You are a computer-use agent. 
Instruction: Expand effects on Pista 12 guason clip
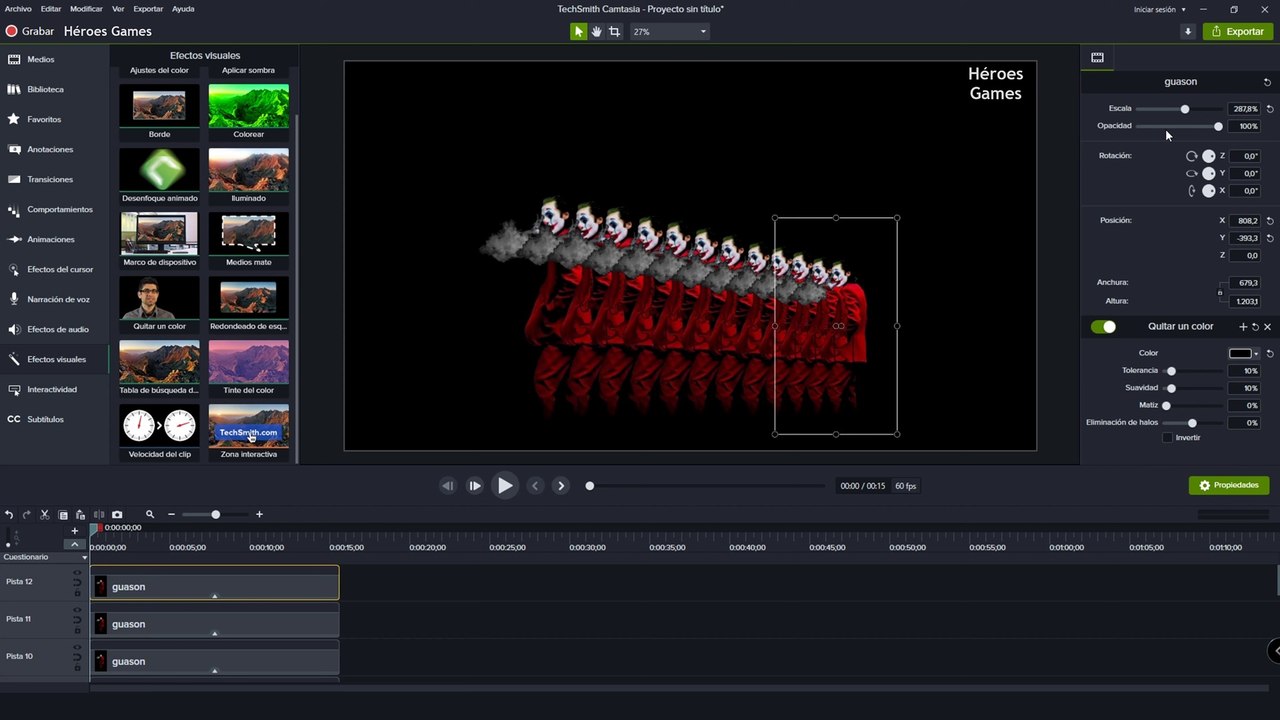[214, 596]
